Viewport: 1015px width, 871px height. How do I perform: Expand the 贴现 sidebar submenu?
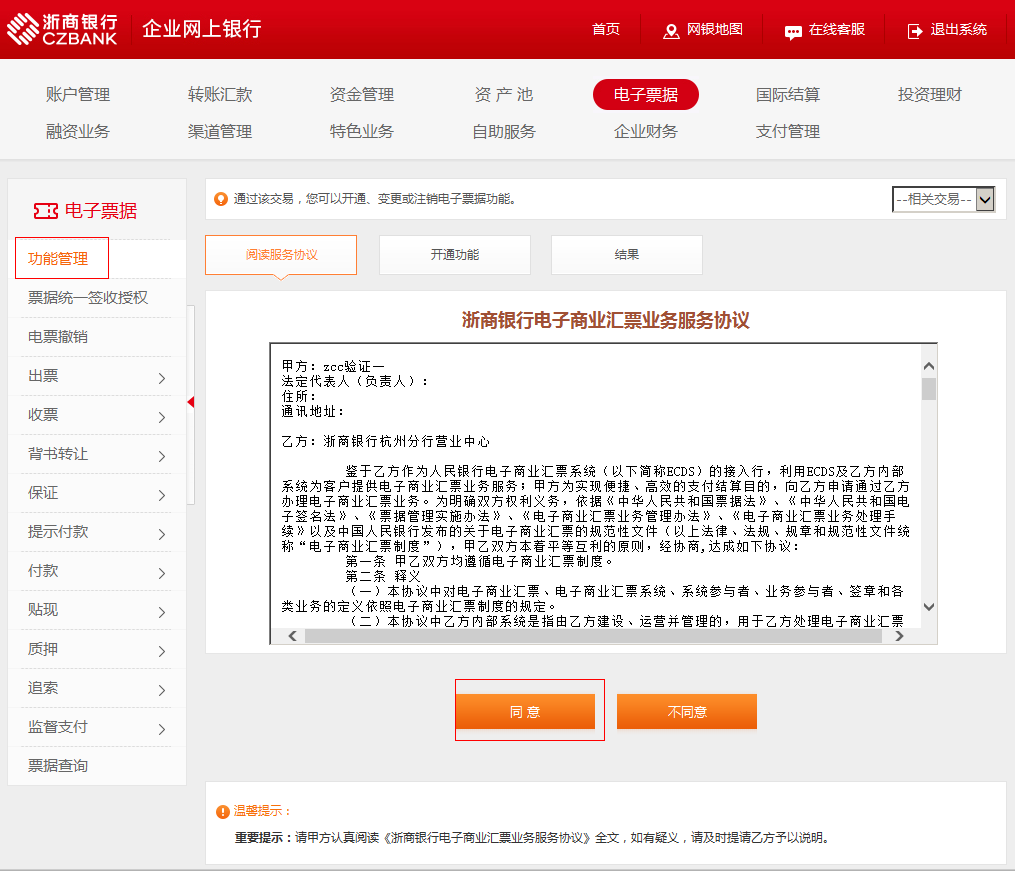[162, 612]
